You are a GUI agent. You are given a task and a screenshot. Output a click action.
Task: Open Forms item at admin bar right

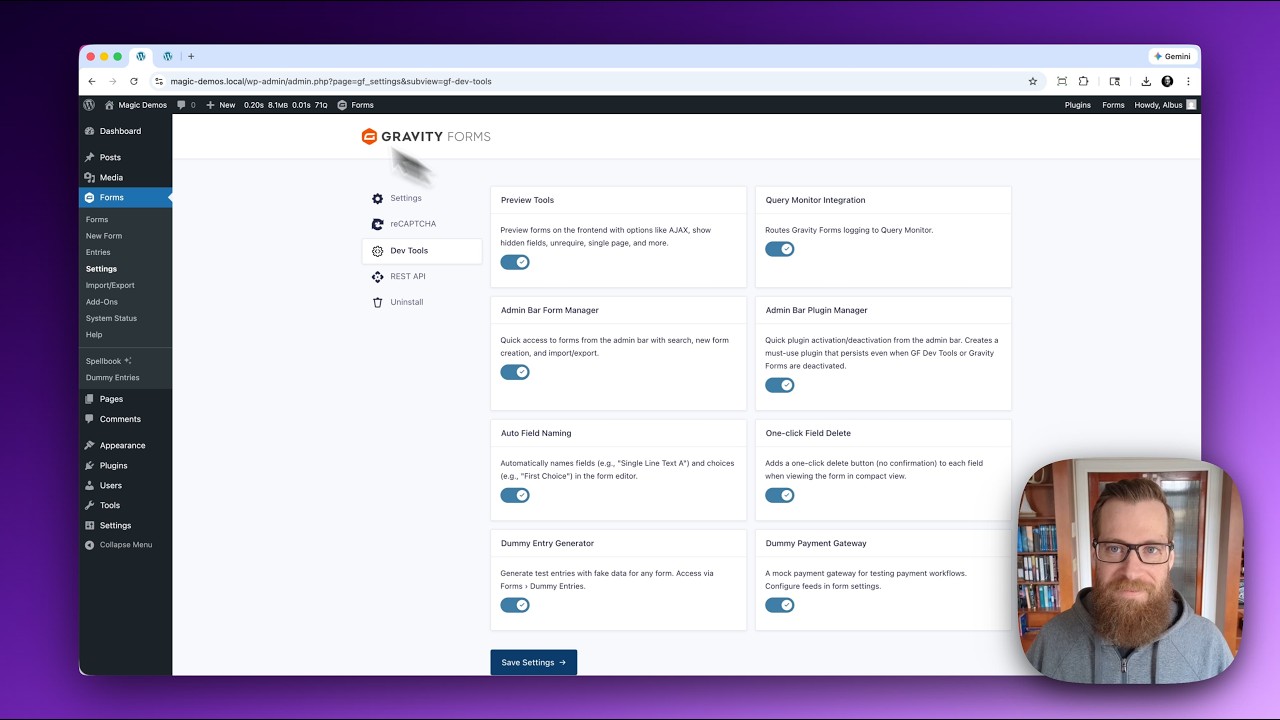point(1113,105)
